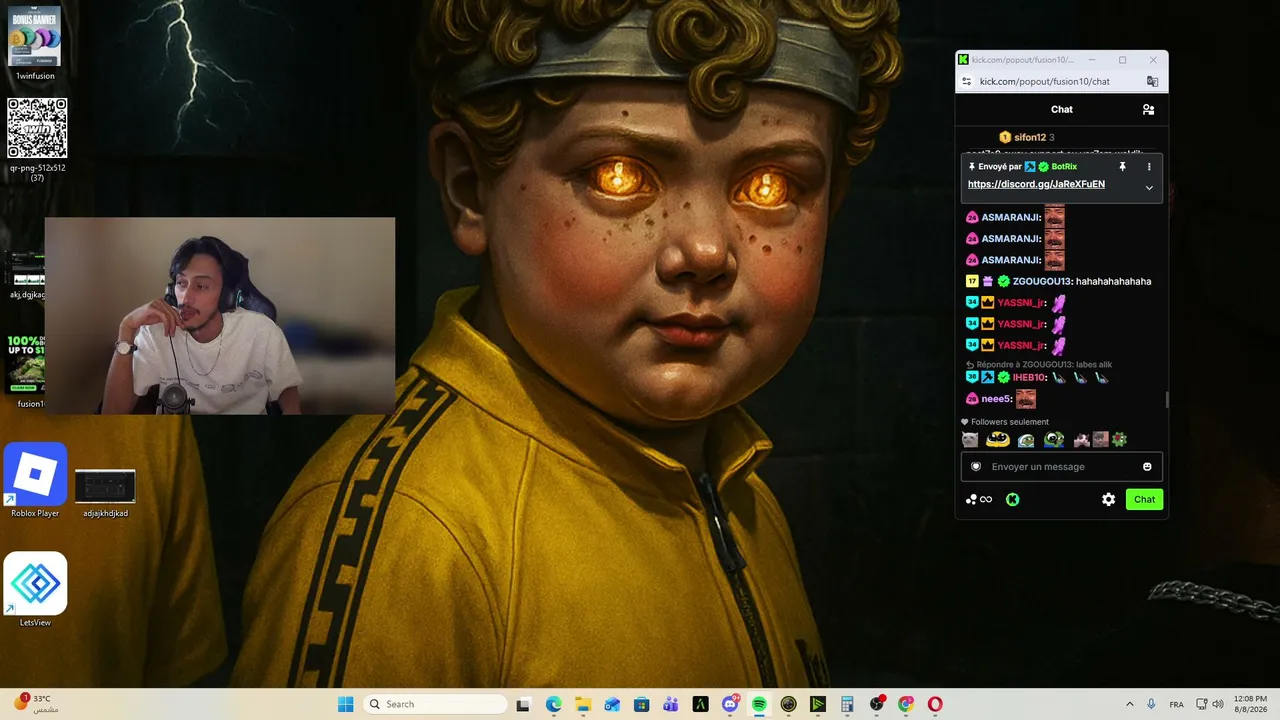
Task: Click the chat scrollbar
Action: pyautogui.click(x=1166, y=400)
